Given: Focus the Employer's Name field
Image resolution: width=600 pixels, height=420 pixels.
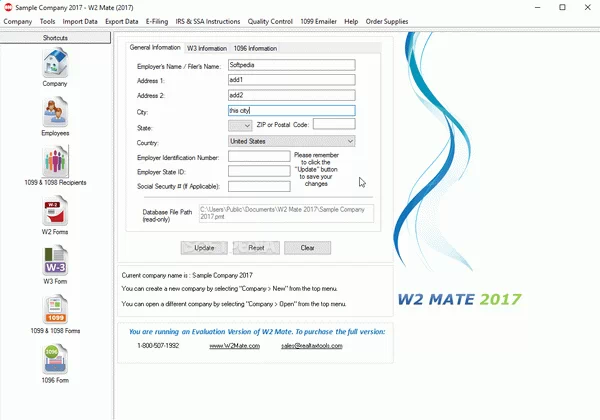Looking at the screenshot, I should 292,65.
